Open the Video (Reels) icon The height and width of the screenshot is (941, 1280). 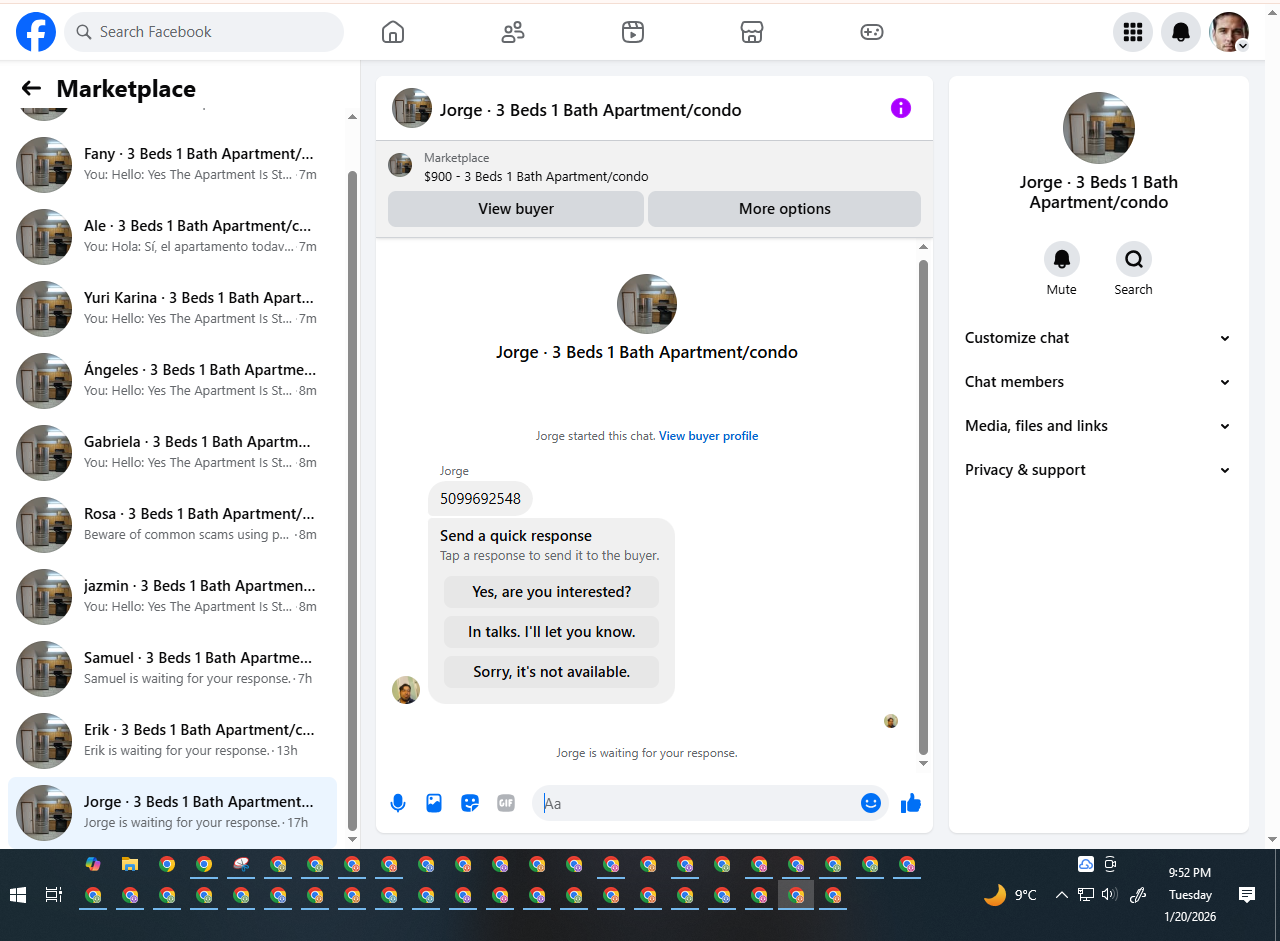633,32
